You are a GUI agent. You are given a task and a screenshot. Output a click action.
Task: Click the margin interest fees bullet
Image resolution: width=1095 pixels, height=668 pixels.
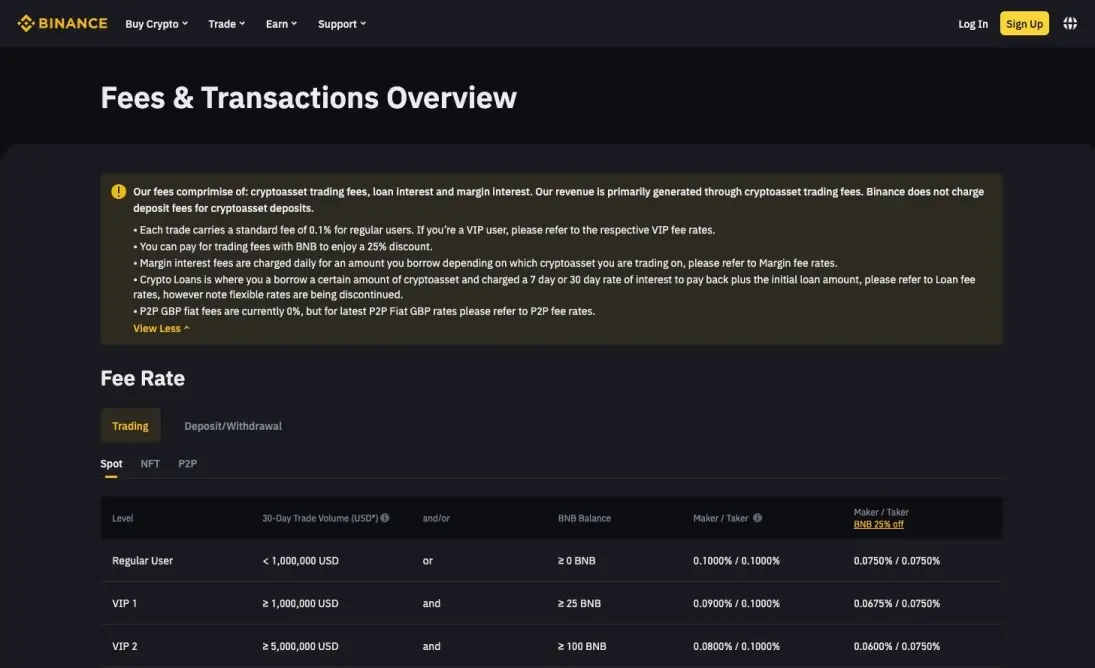(485, 263)
